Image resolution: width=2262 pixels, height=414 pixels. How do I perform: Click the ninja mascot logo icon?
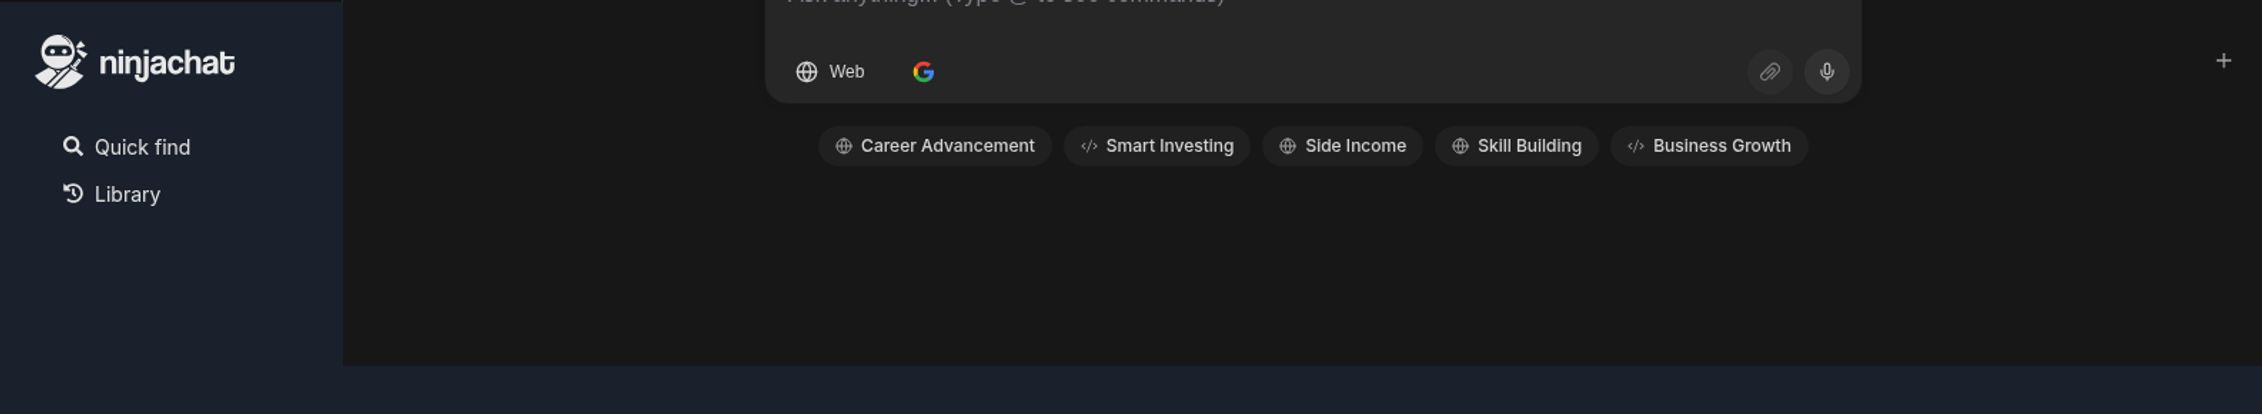pyautogui.click(x=60, y=62)
